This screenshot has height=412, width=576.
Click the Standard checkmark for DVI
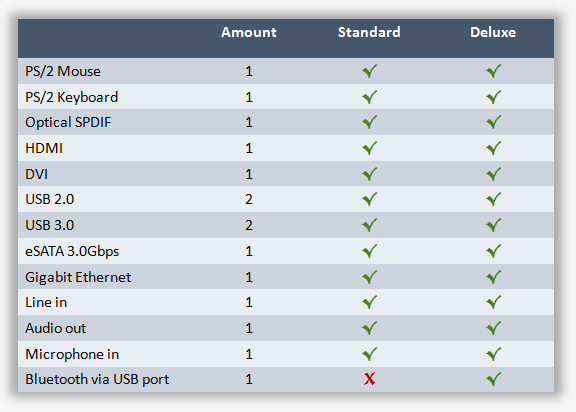coord(370,174)
